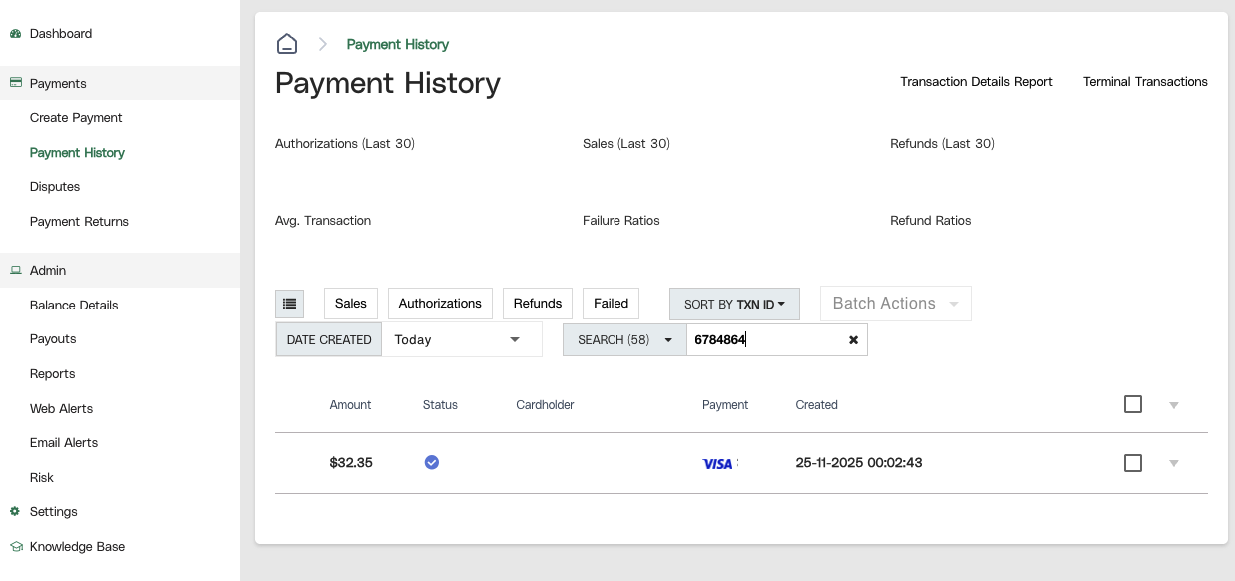The width and height of the screenshot is (1235, 581).
Task: Open the SORT BY TXN ID dropdown
Action: [x=734, y=303]
